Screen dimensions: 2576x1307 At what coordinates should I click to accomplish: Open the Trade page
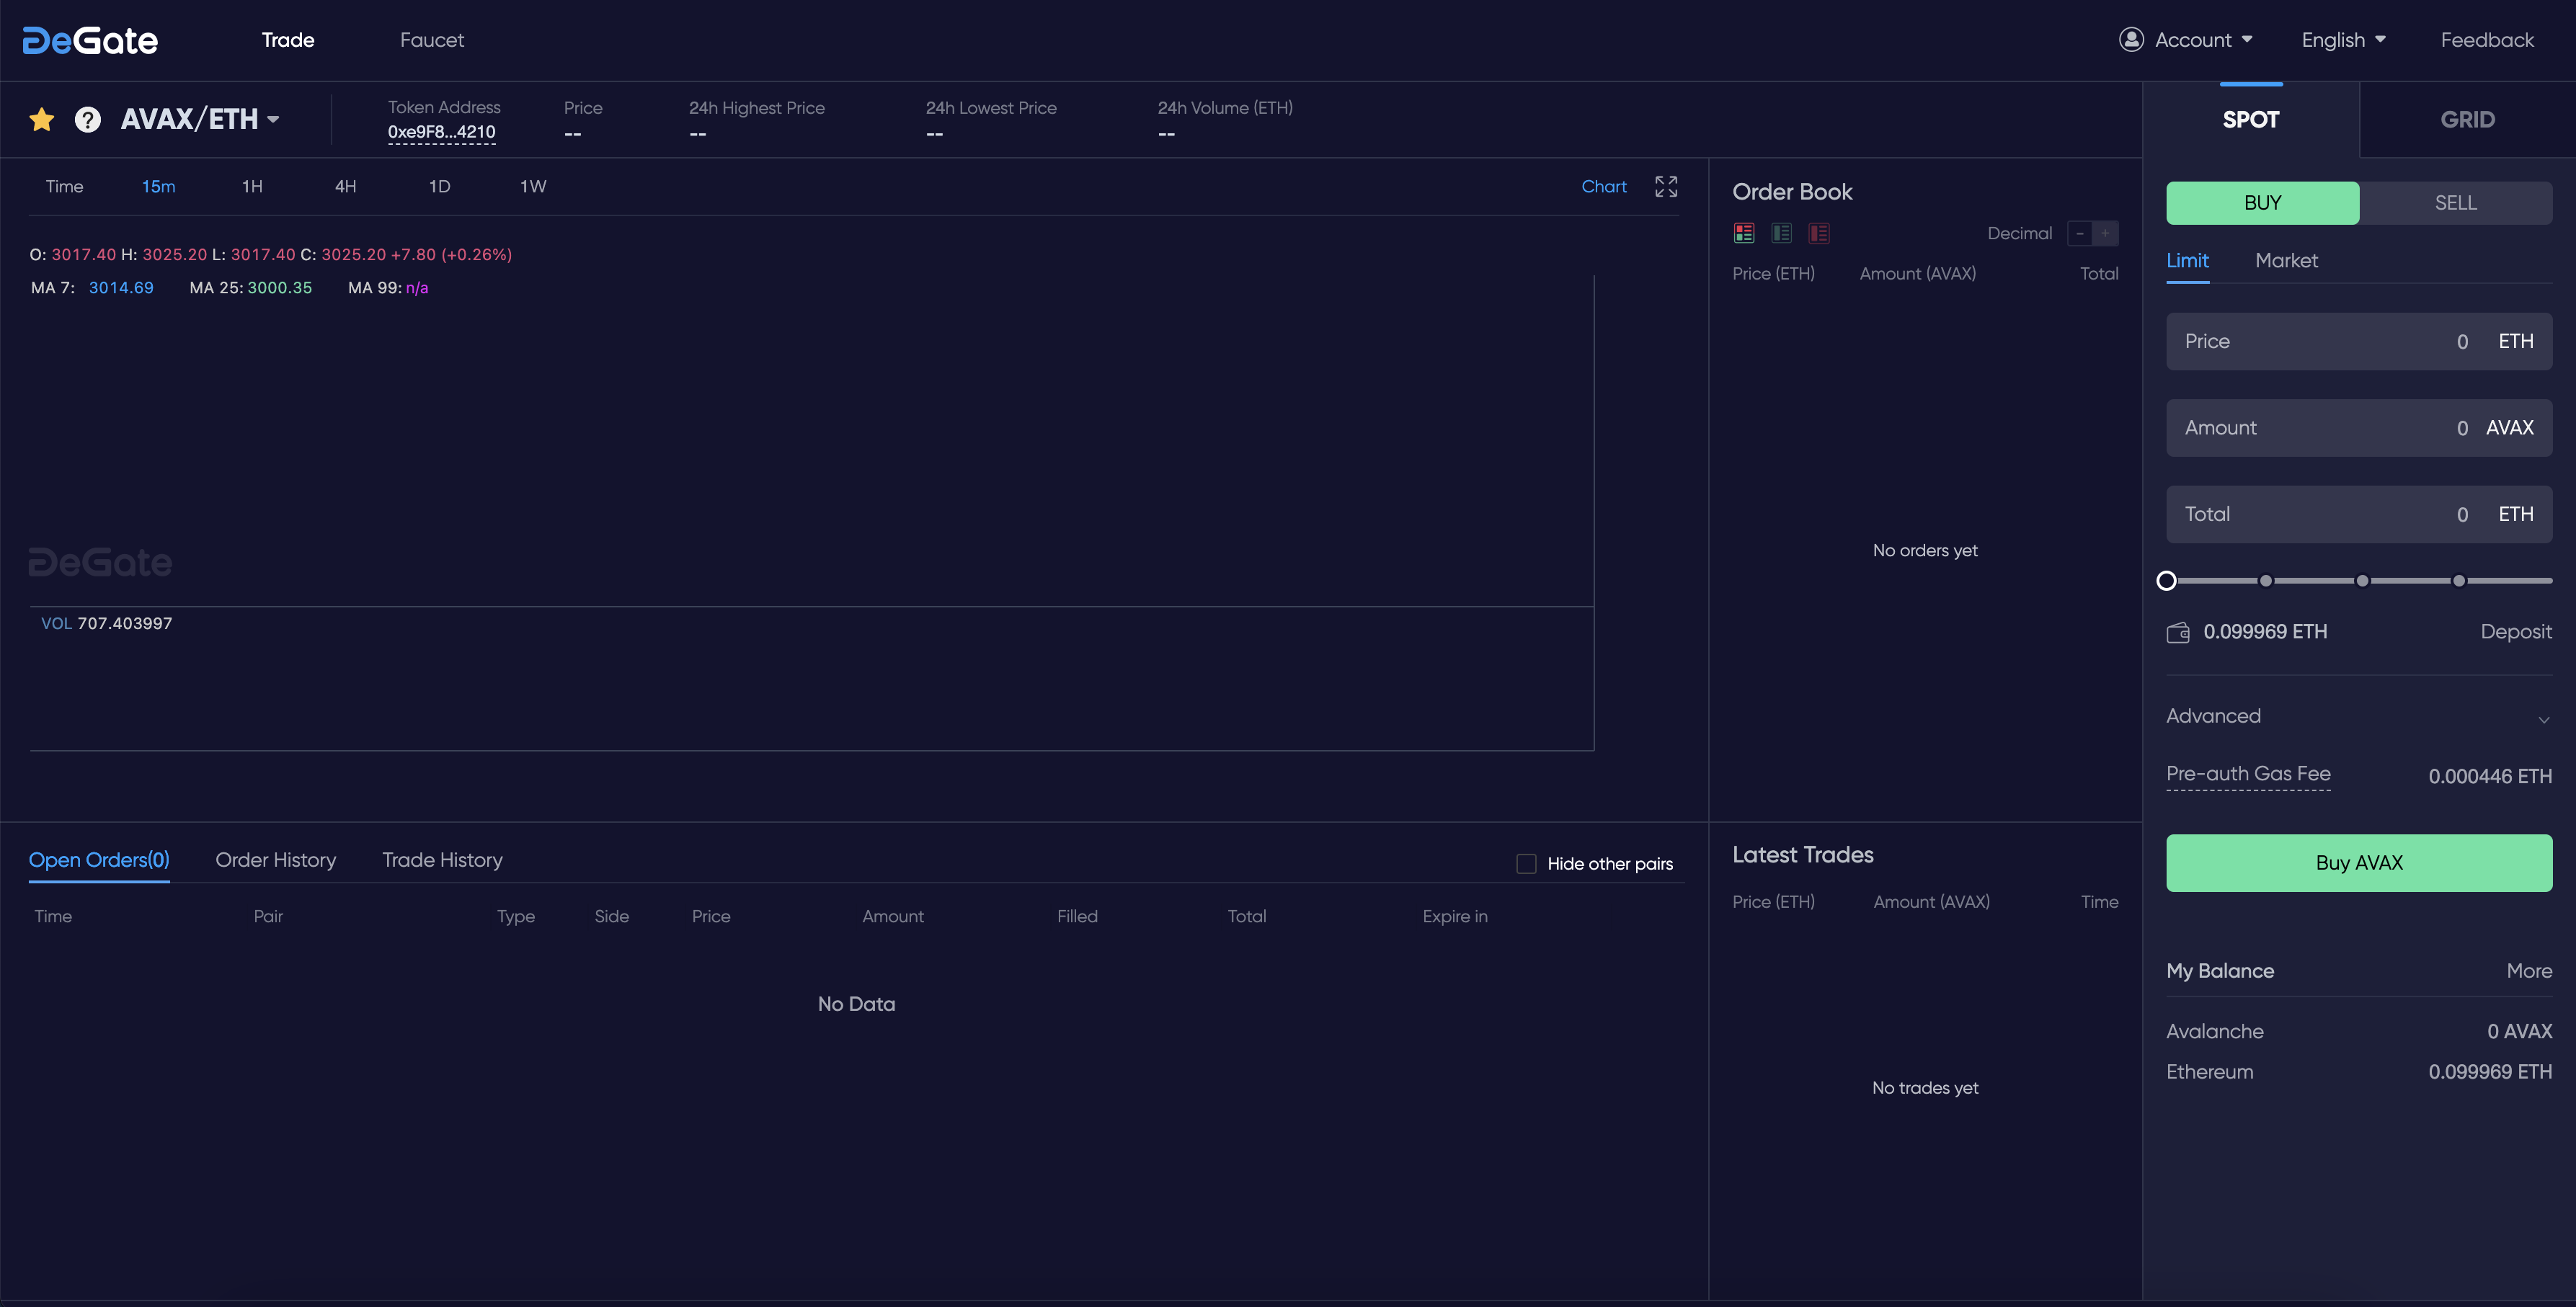288,40
